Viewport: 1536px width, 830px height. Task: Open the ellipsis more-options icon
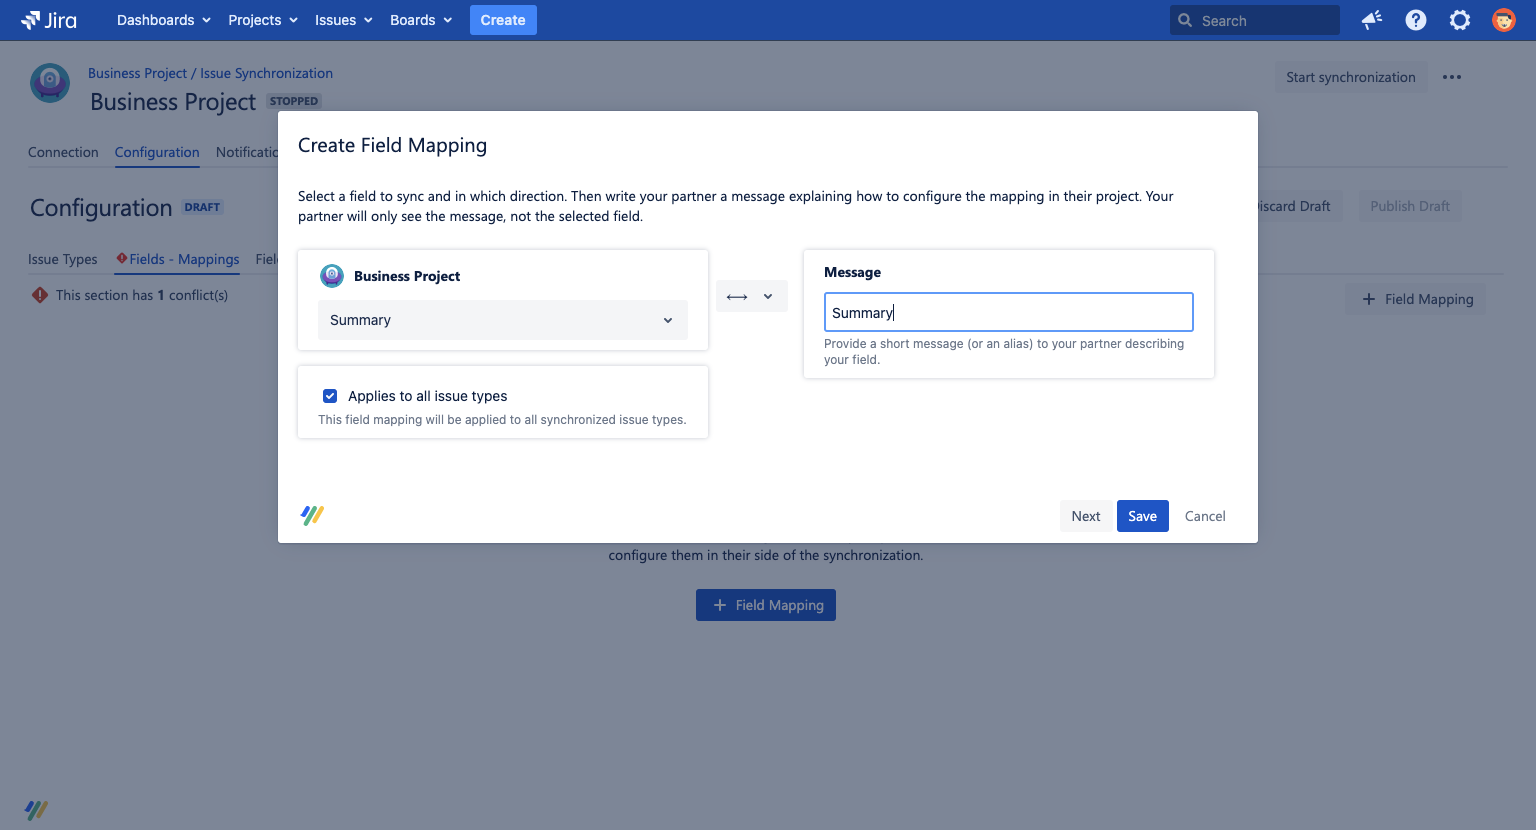click(1452, 76)
